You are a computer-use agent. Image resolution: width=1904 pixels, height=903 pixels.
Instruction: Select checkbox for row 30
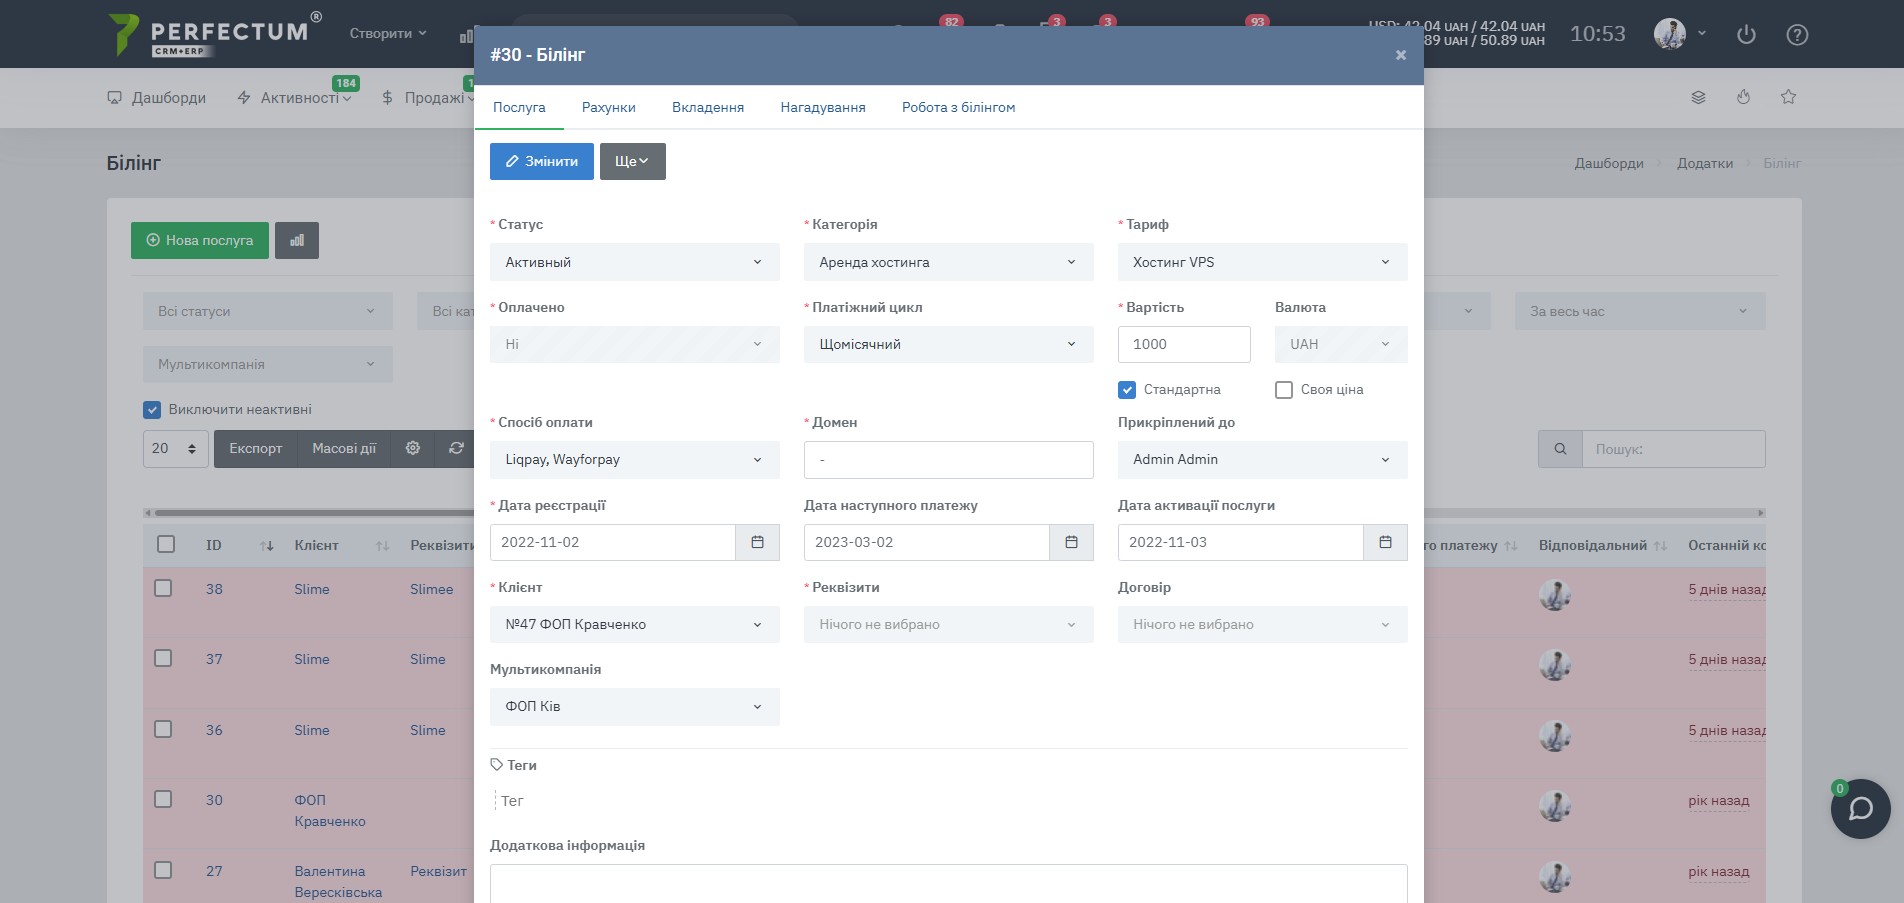click(163, 799)
